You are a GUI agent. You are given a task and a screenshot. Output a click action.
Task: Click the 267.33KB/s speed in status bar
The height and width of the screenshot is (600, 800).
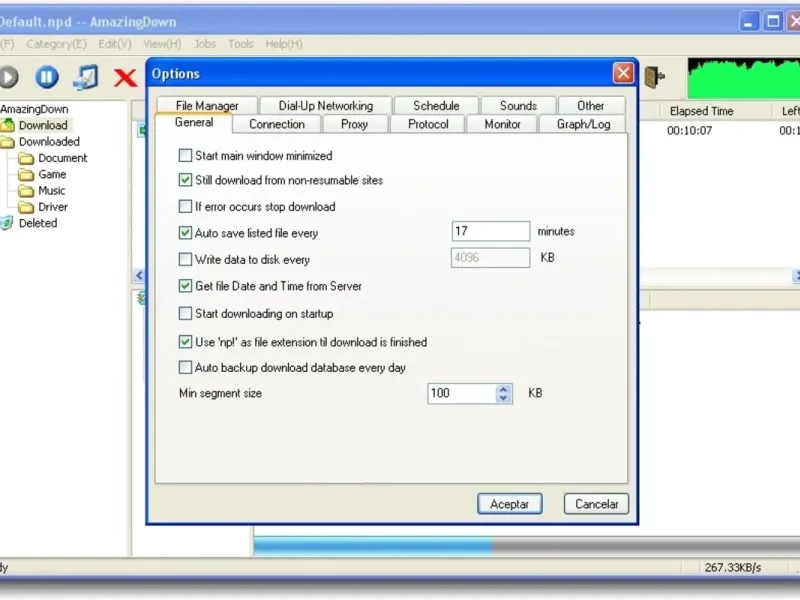pyautogui.click(x=733, y=567)
